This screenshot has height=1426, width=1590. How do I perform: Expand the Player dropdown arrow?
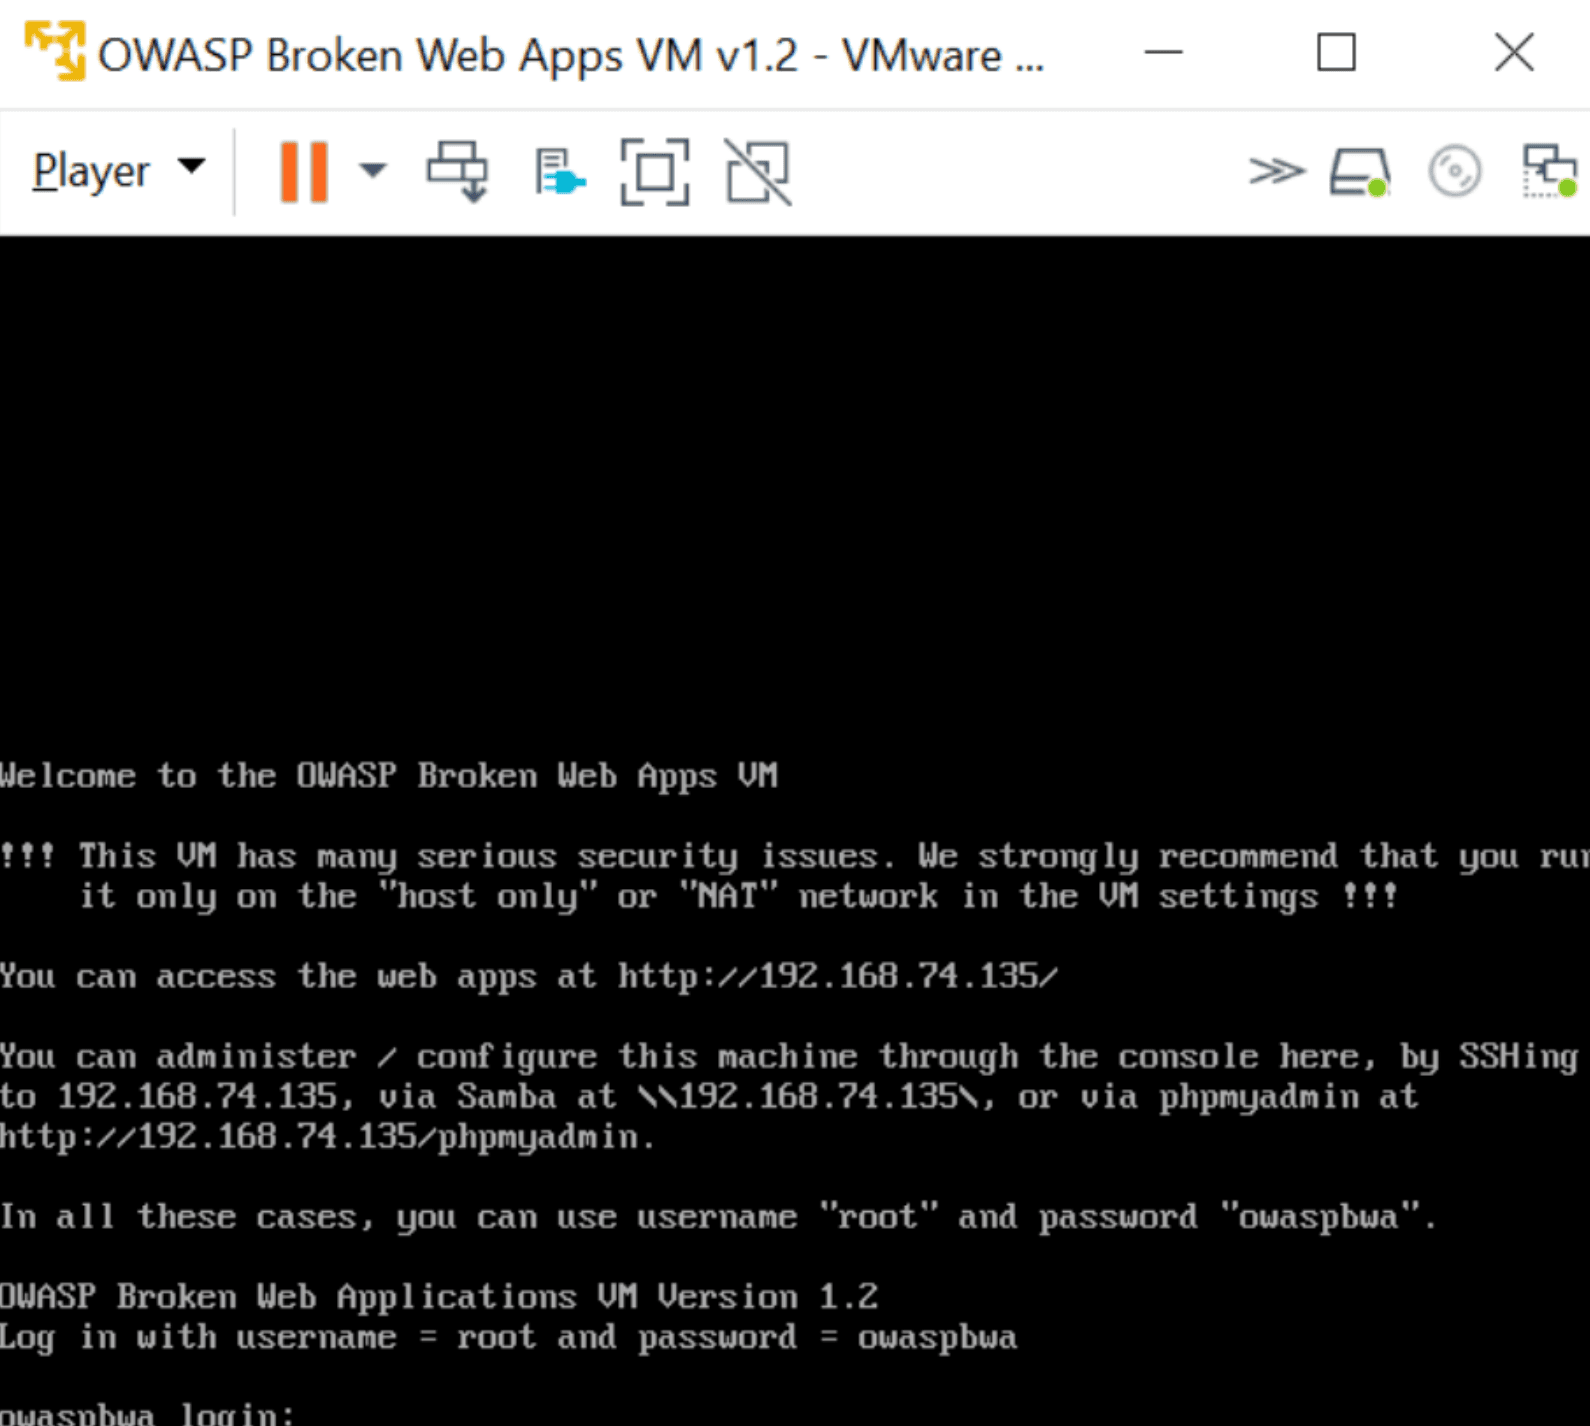pyautogui.click(x=191, y=166)
